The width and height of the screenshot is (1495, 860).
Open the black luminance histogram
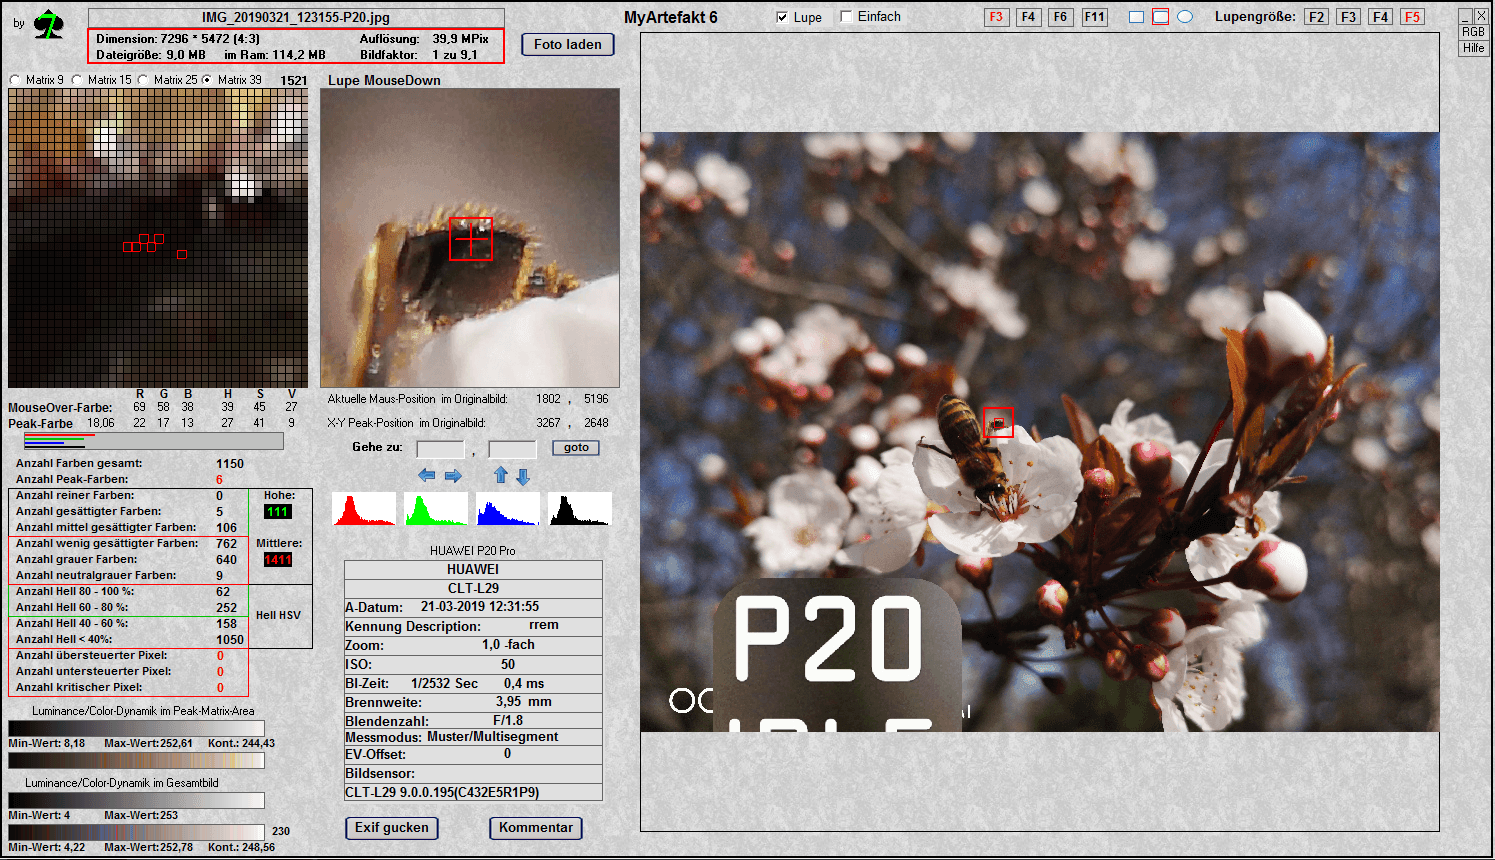[x=580, y=509]
